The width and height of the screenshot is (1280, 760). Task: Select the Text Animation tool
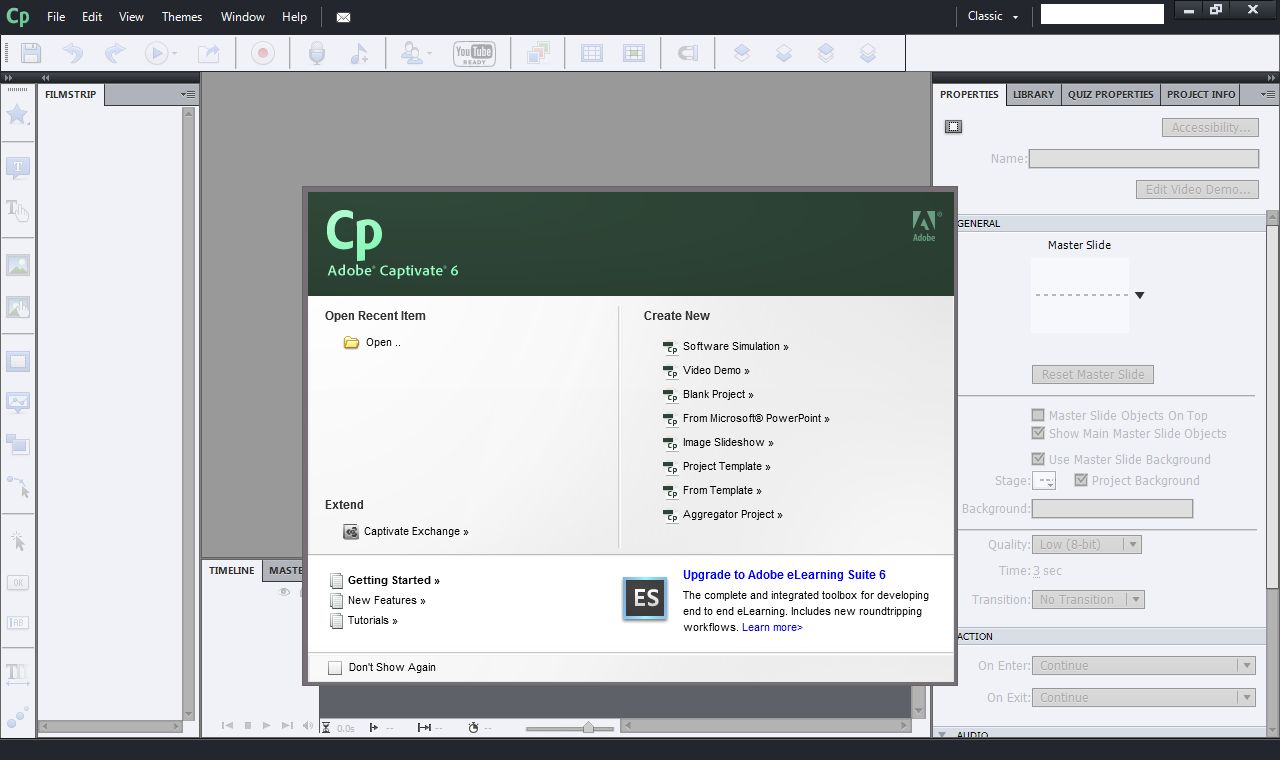pyautogui.click(x=18, y=672)
